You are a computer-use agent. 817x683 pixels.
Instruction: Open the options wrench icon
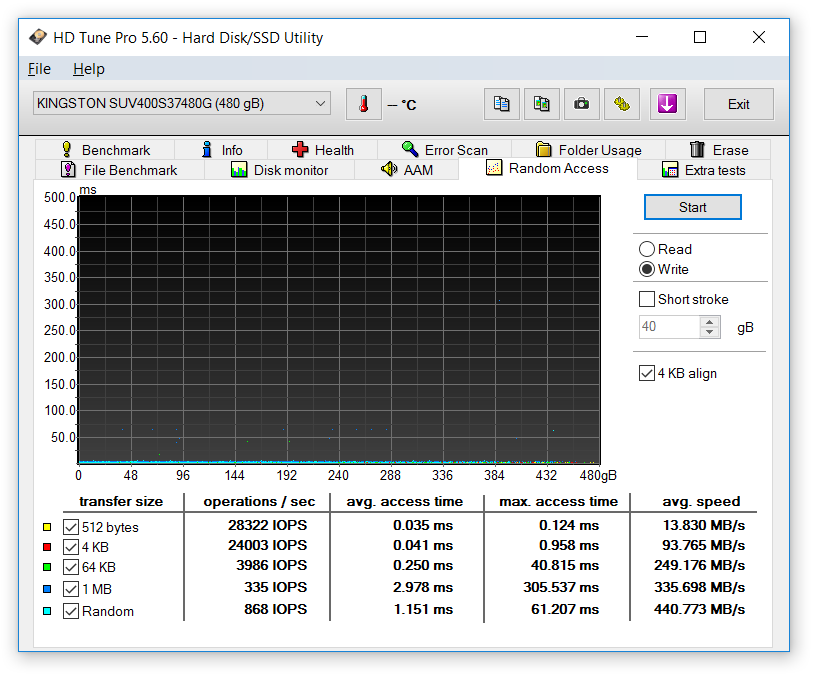pyautogui.click(x=622, y=104)
